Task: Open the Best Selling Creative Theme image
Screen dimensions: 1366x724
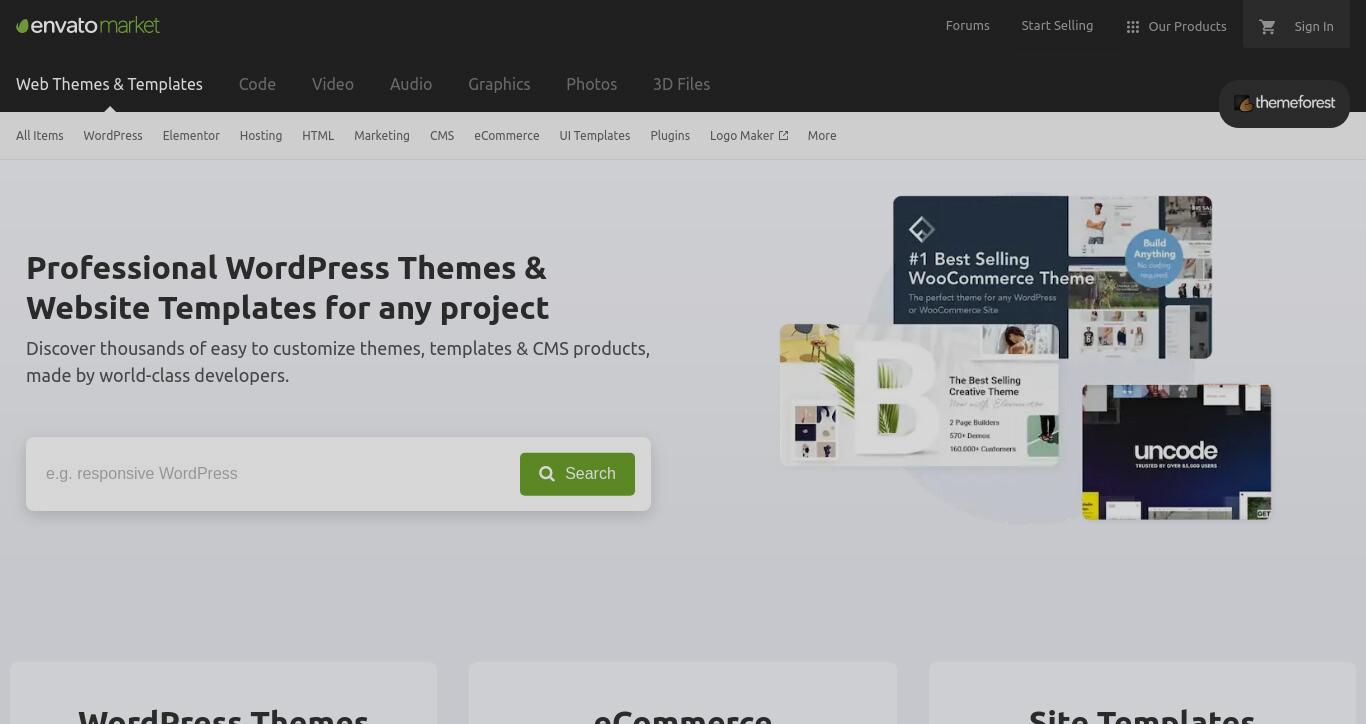Action: [919, 395]
